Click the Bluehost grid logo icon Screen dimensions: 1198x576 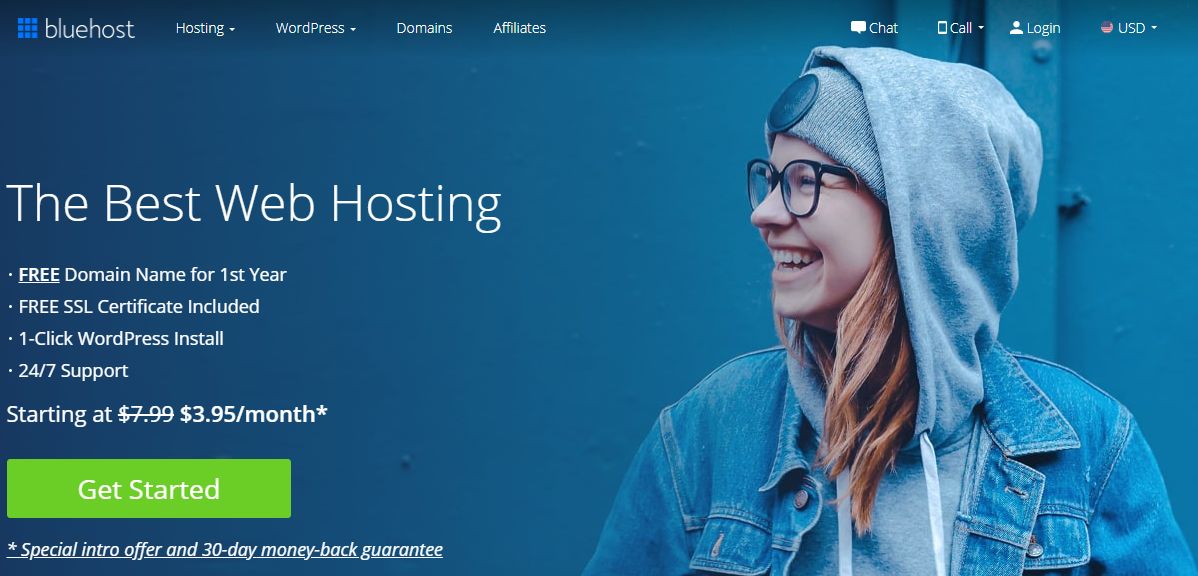[x=28, y=28]
